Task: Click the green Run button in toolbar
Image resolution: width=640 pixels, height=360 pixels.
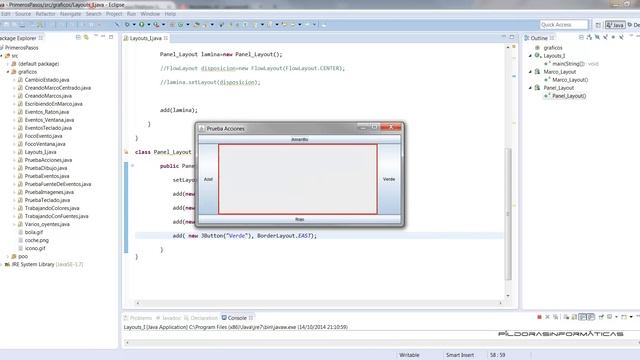Action: pos(142,24)
